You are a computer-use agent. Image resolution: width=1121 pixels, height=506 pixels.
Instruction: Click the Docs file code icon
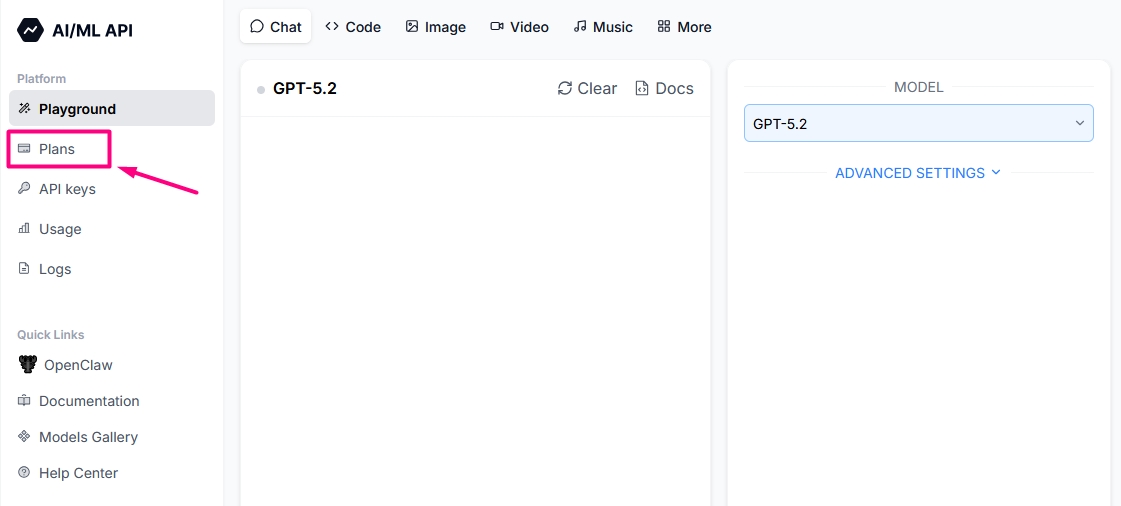pyautogui.click(x=642, y=88)
